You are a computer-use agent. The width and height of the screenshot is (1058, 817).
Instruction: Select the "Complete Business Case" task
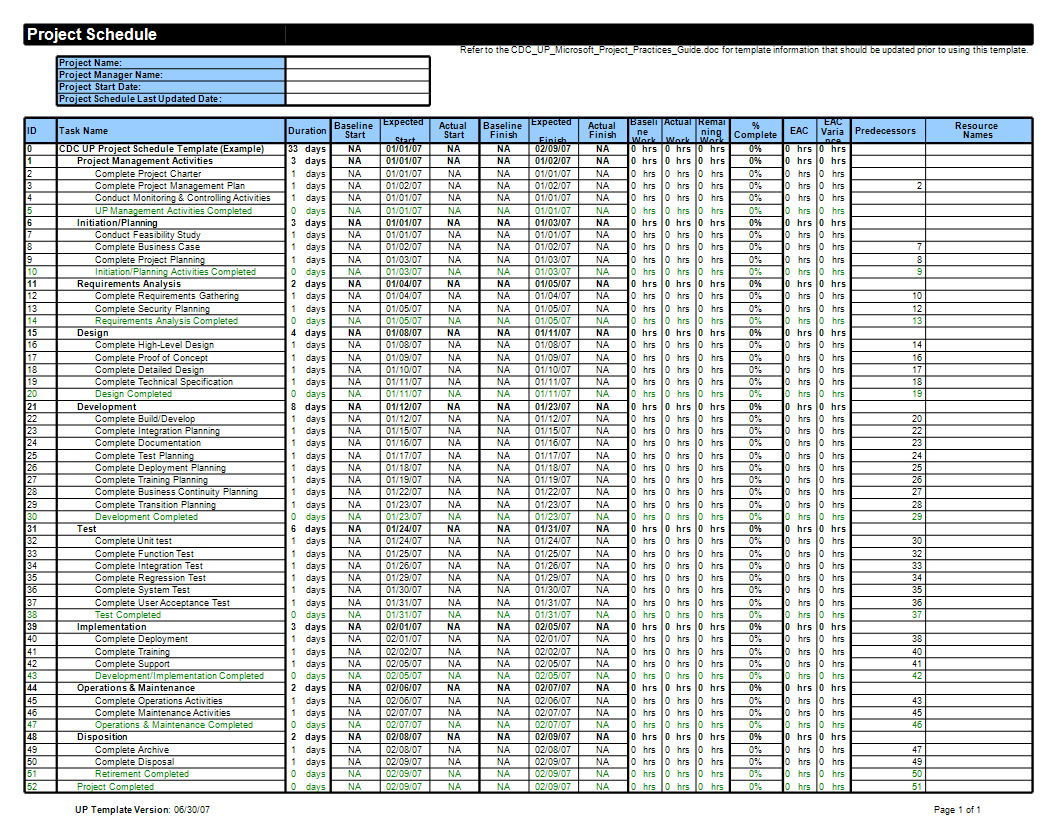(147, 247)
